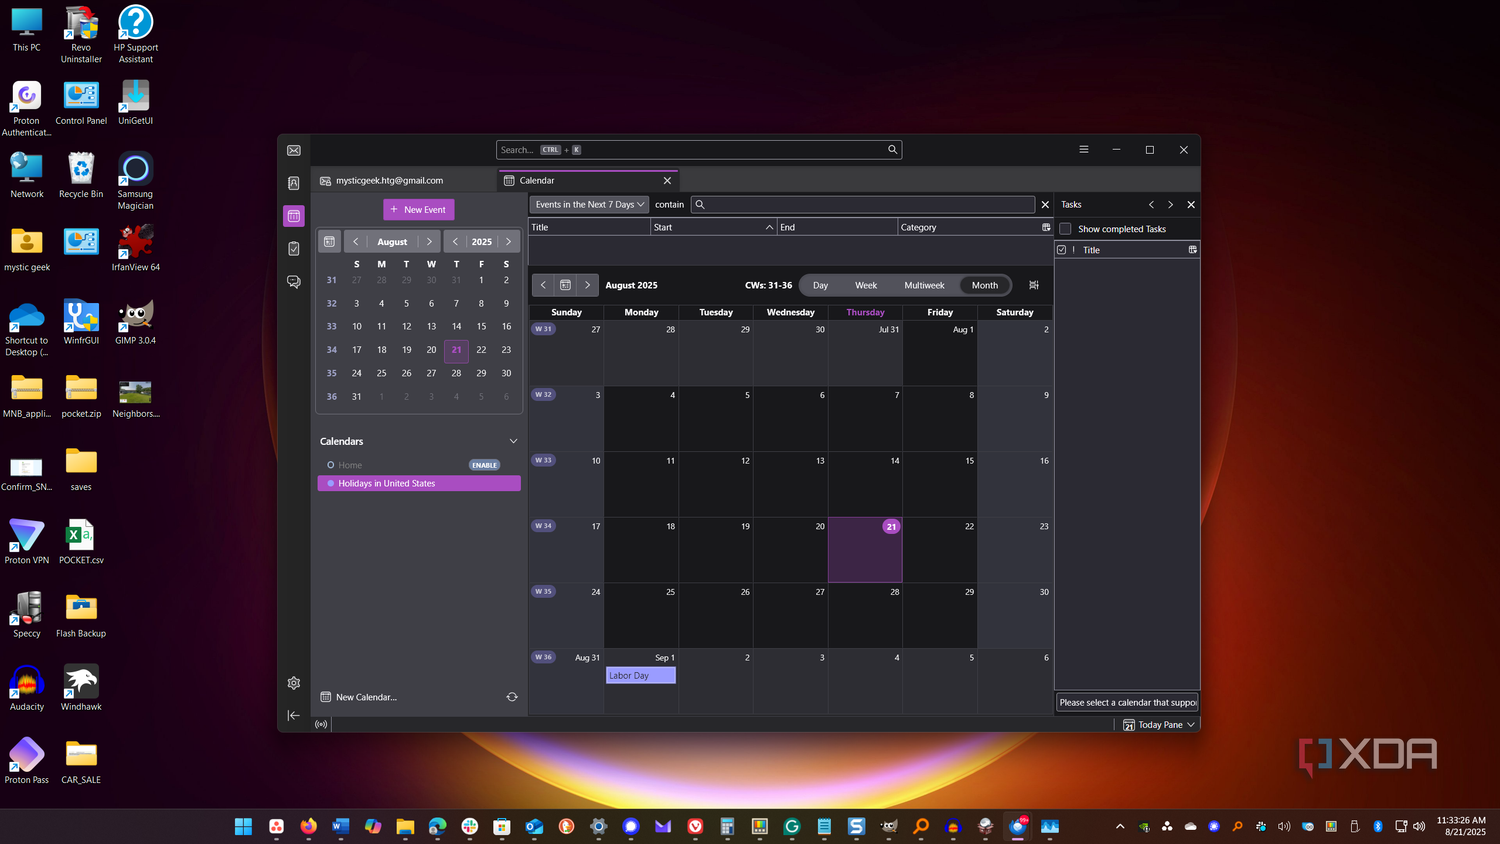The height and width of the screenshot is (844, 1500).
Task: Navigate main calendar to next month
Action: (x=587, y=285)
